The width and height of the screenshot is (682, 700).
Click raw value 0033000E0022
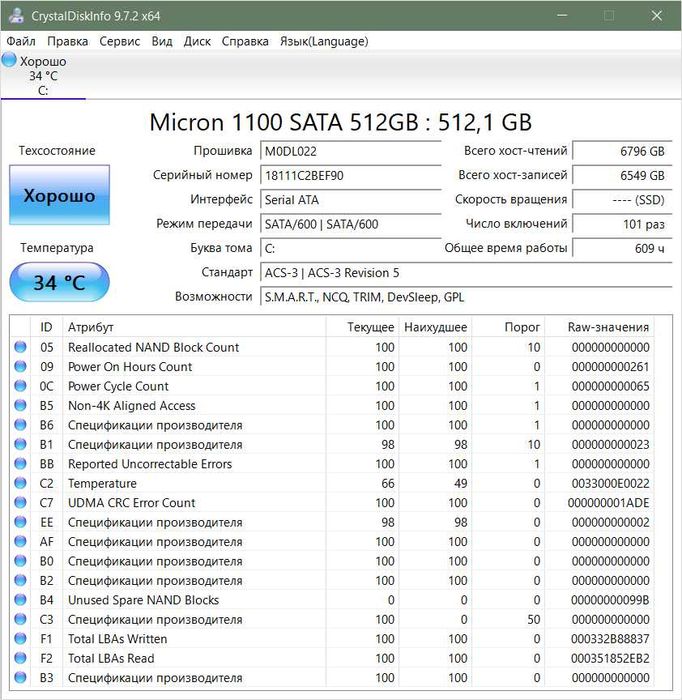point(610,483)
